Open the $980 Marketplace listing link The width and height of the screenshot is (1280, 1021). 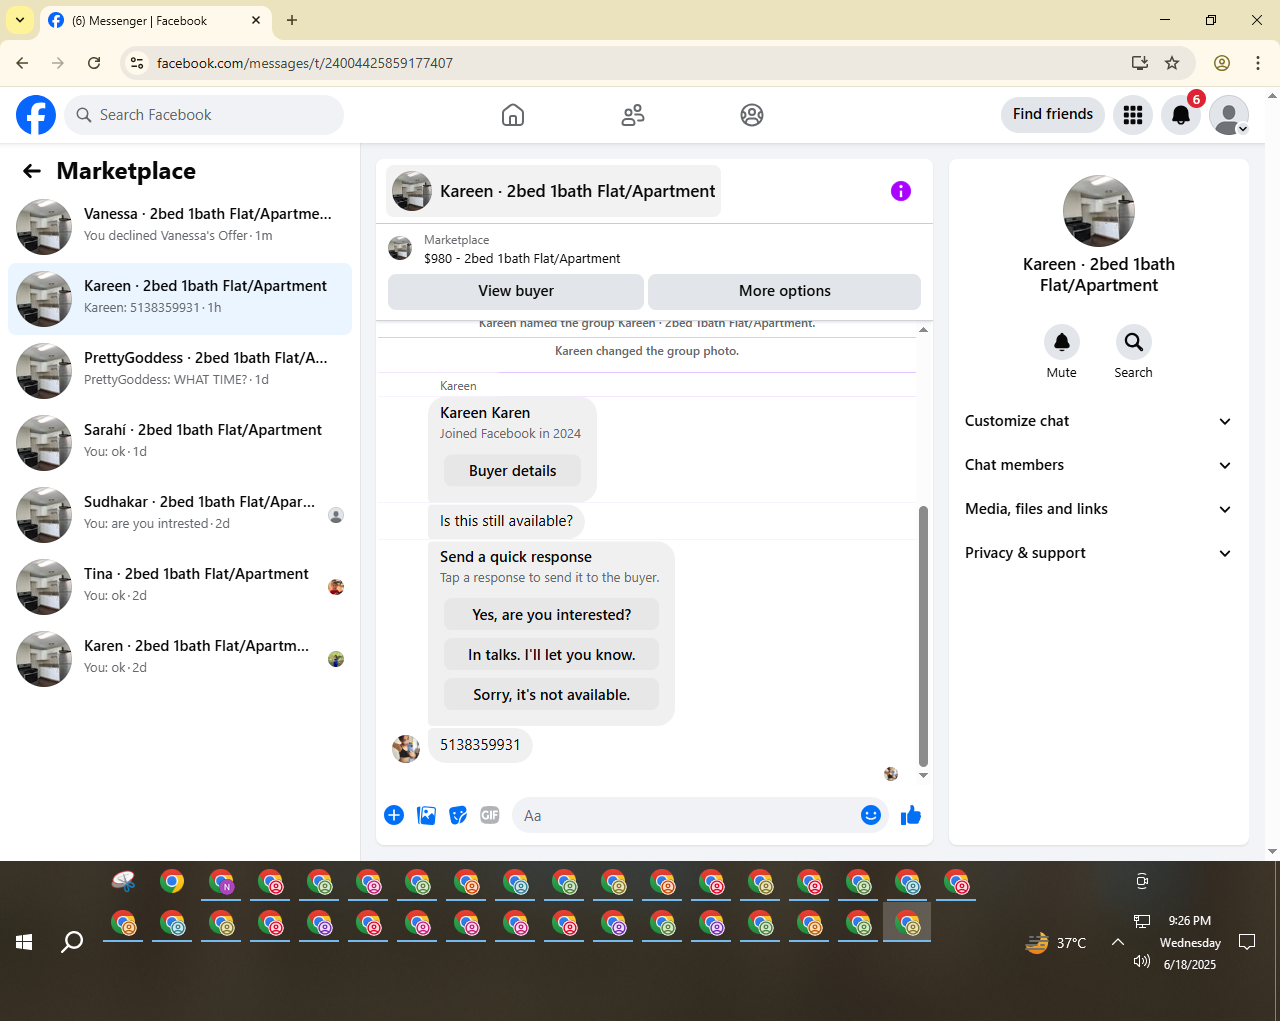[522, 258]
